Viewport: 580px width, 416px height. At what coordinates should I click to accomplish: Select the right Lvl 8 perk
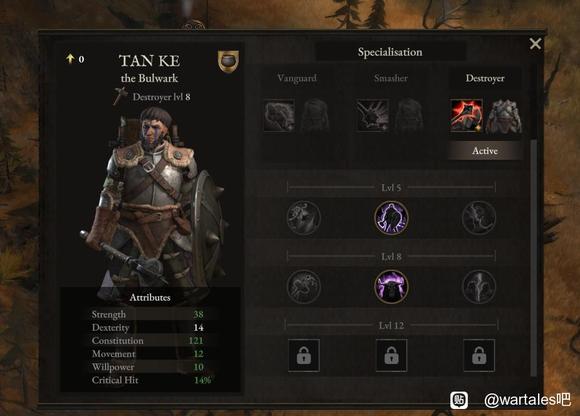coord(479,287)
